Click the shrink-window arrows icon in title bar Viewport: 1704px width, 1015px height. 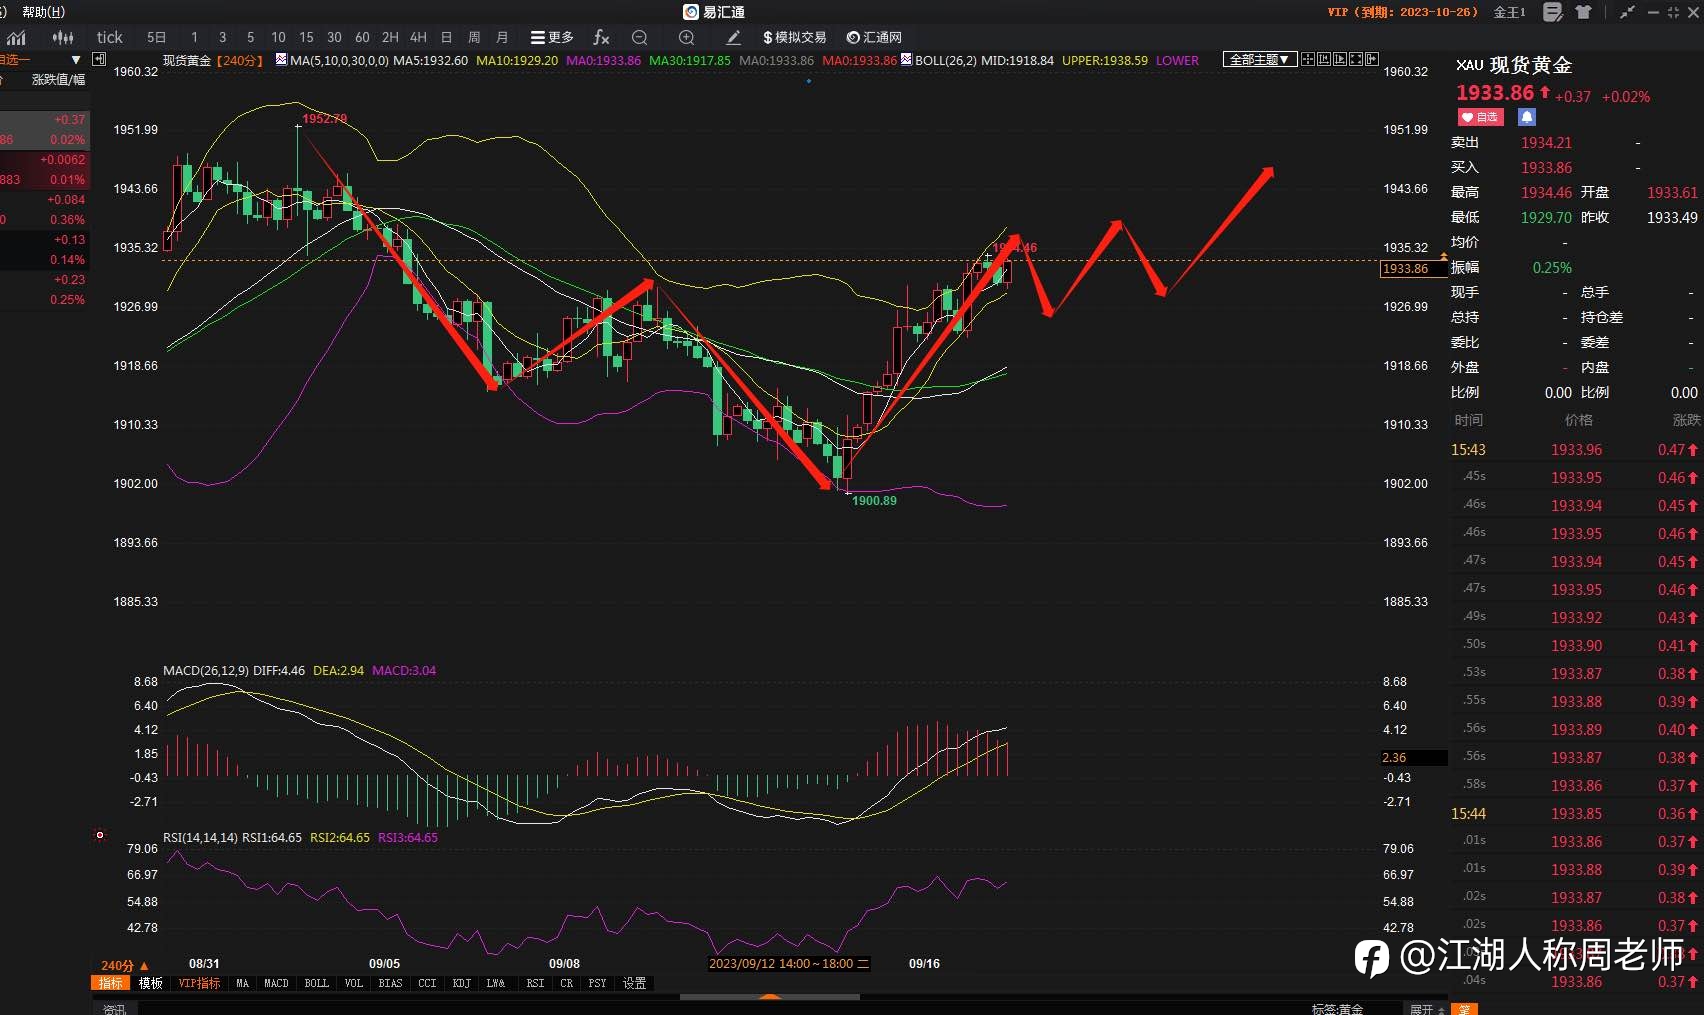click(x=1628, y=12)
